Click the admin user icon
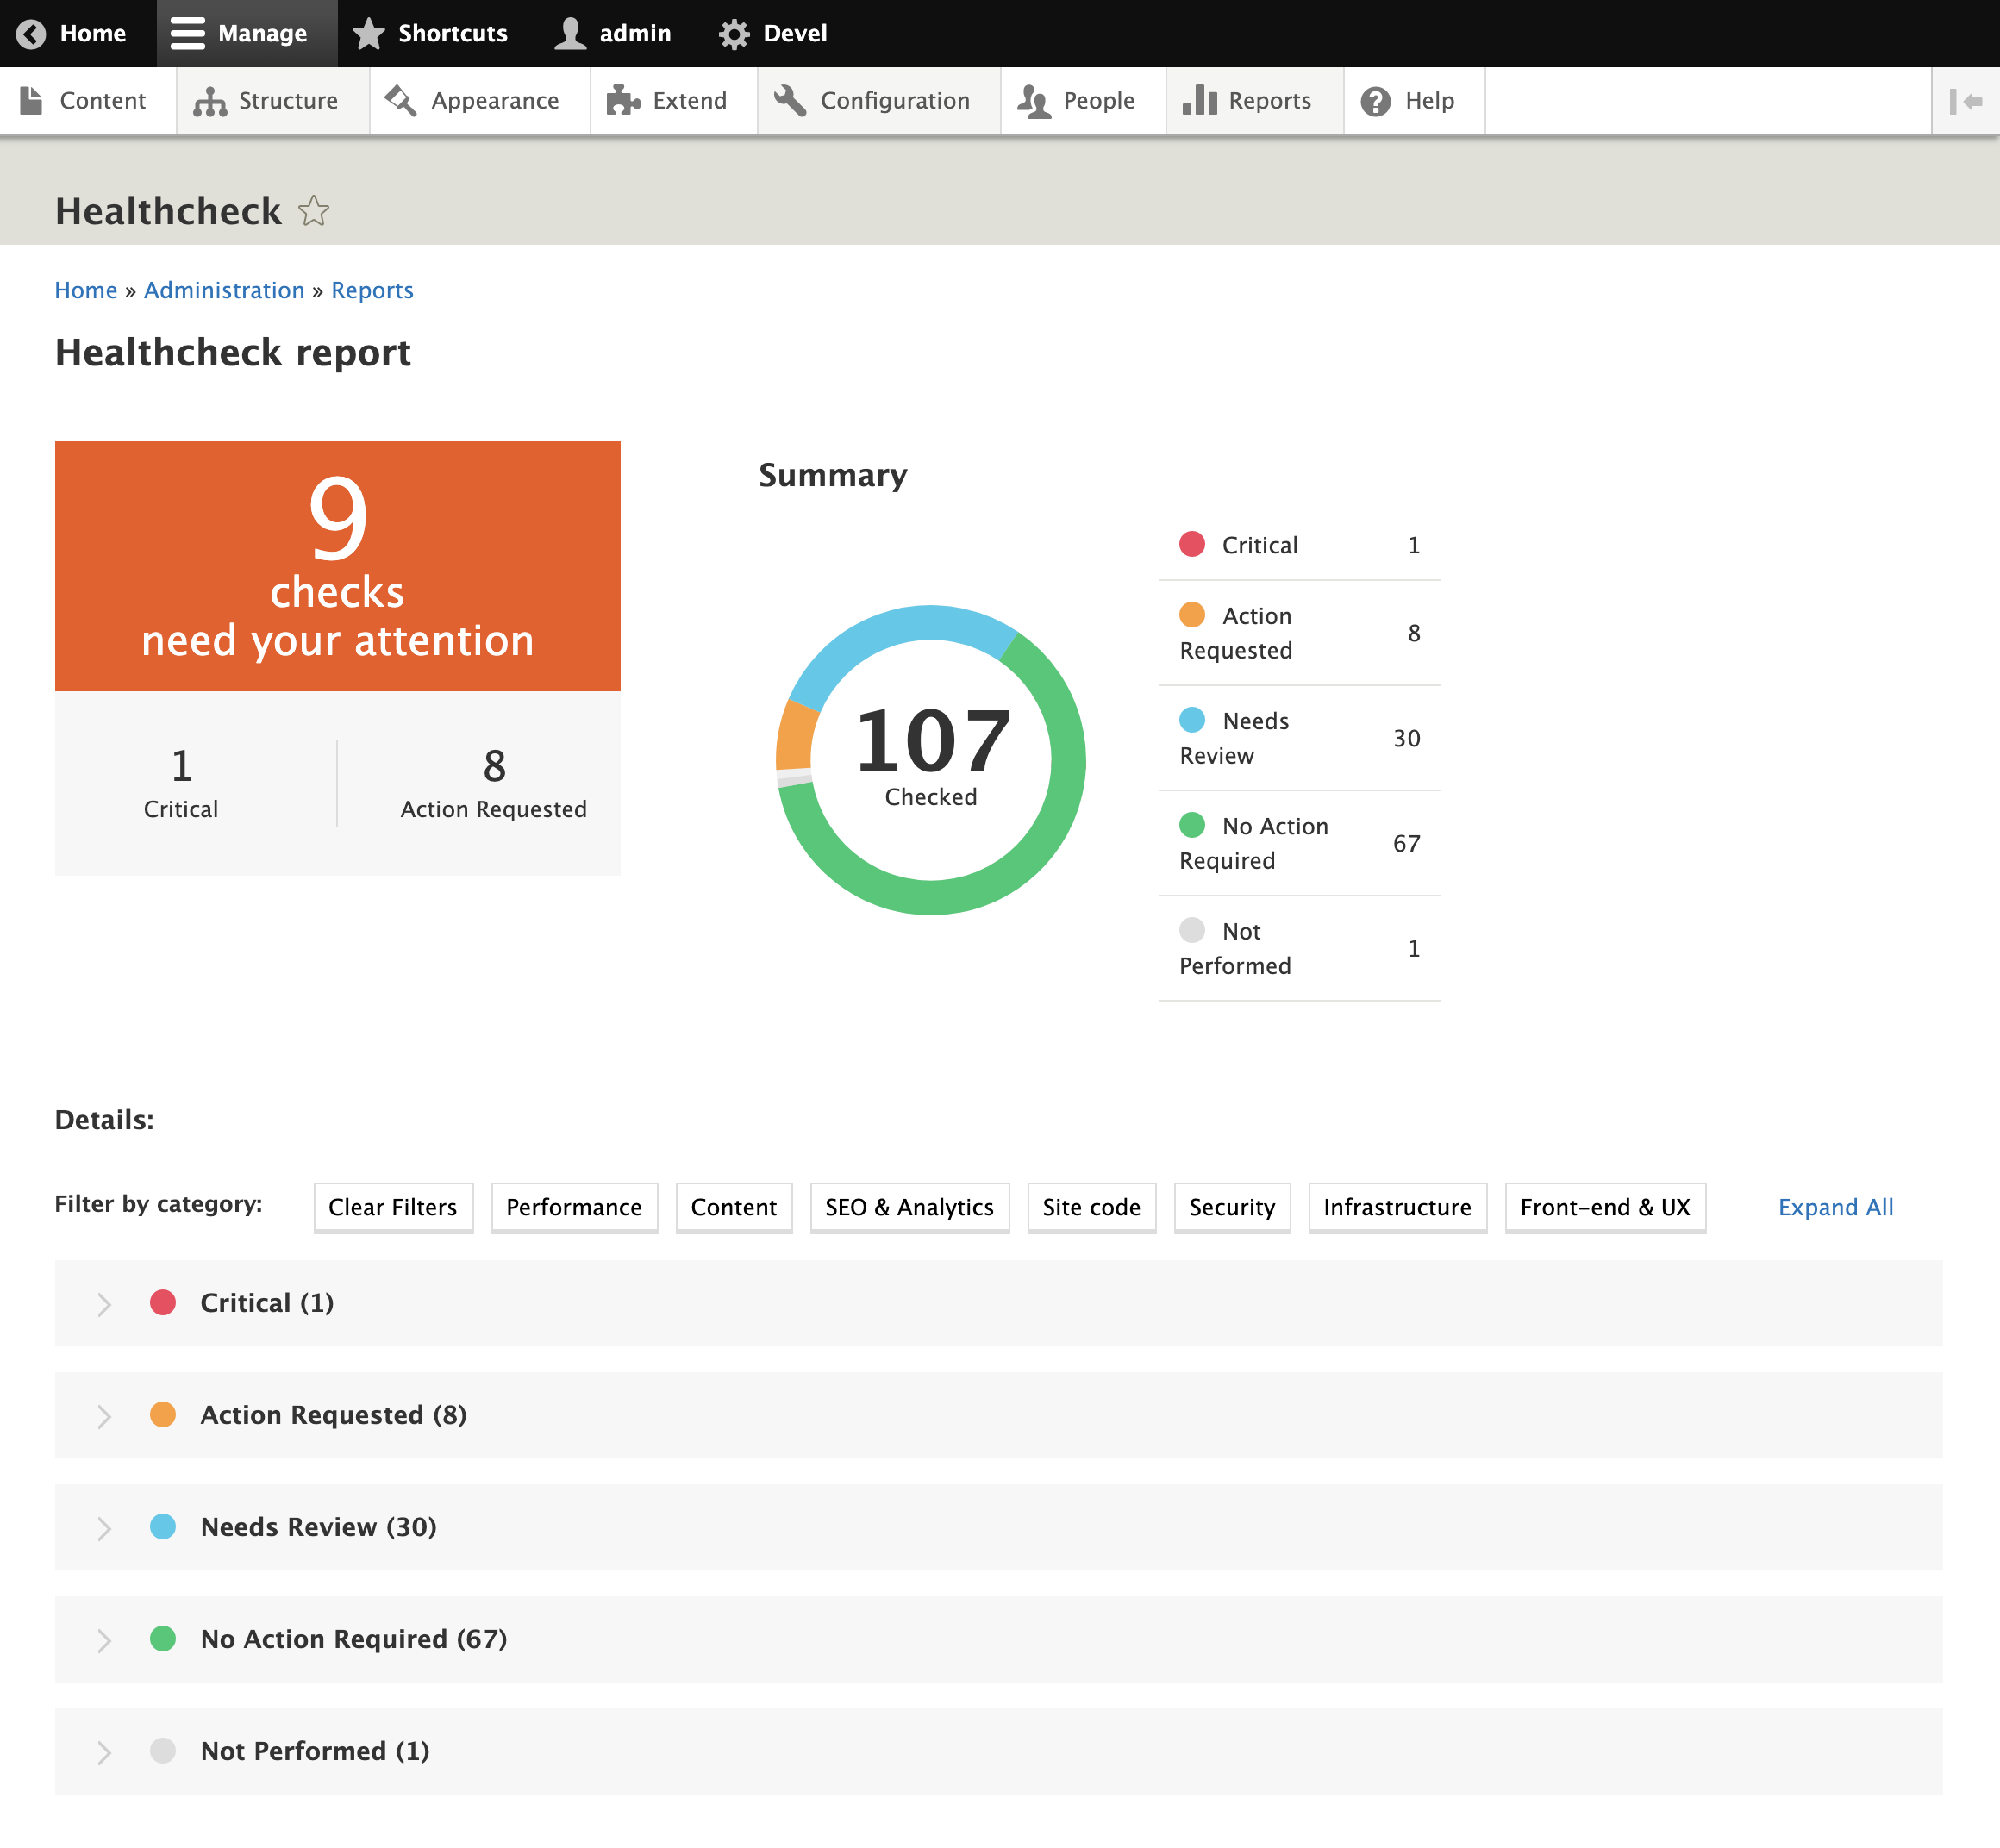The image size is (2000, 1848). click(570, 33)
